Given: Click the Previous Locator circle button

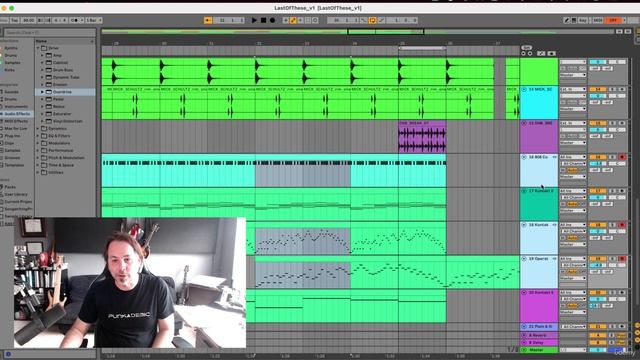Looking at the screenshot, I should pyautogui.click(x=524, y=53).
